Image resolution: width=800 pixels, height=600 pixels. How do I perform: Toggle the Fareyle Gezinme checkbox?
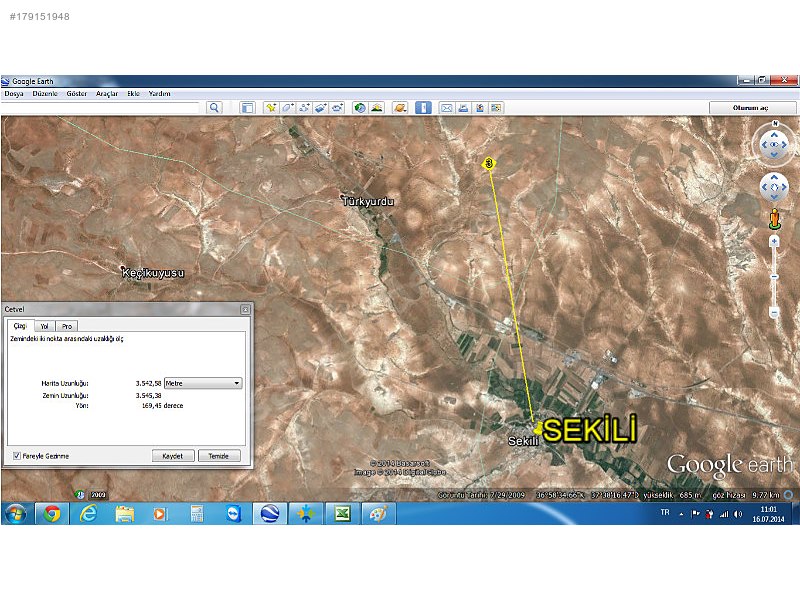17,456
